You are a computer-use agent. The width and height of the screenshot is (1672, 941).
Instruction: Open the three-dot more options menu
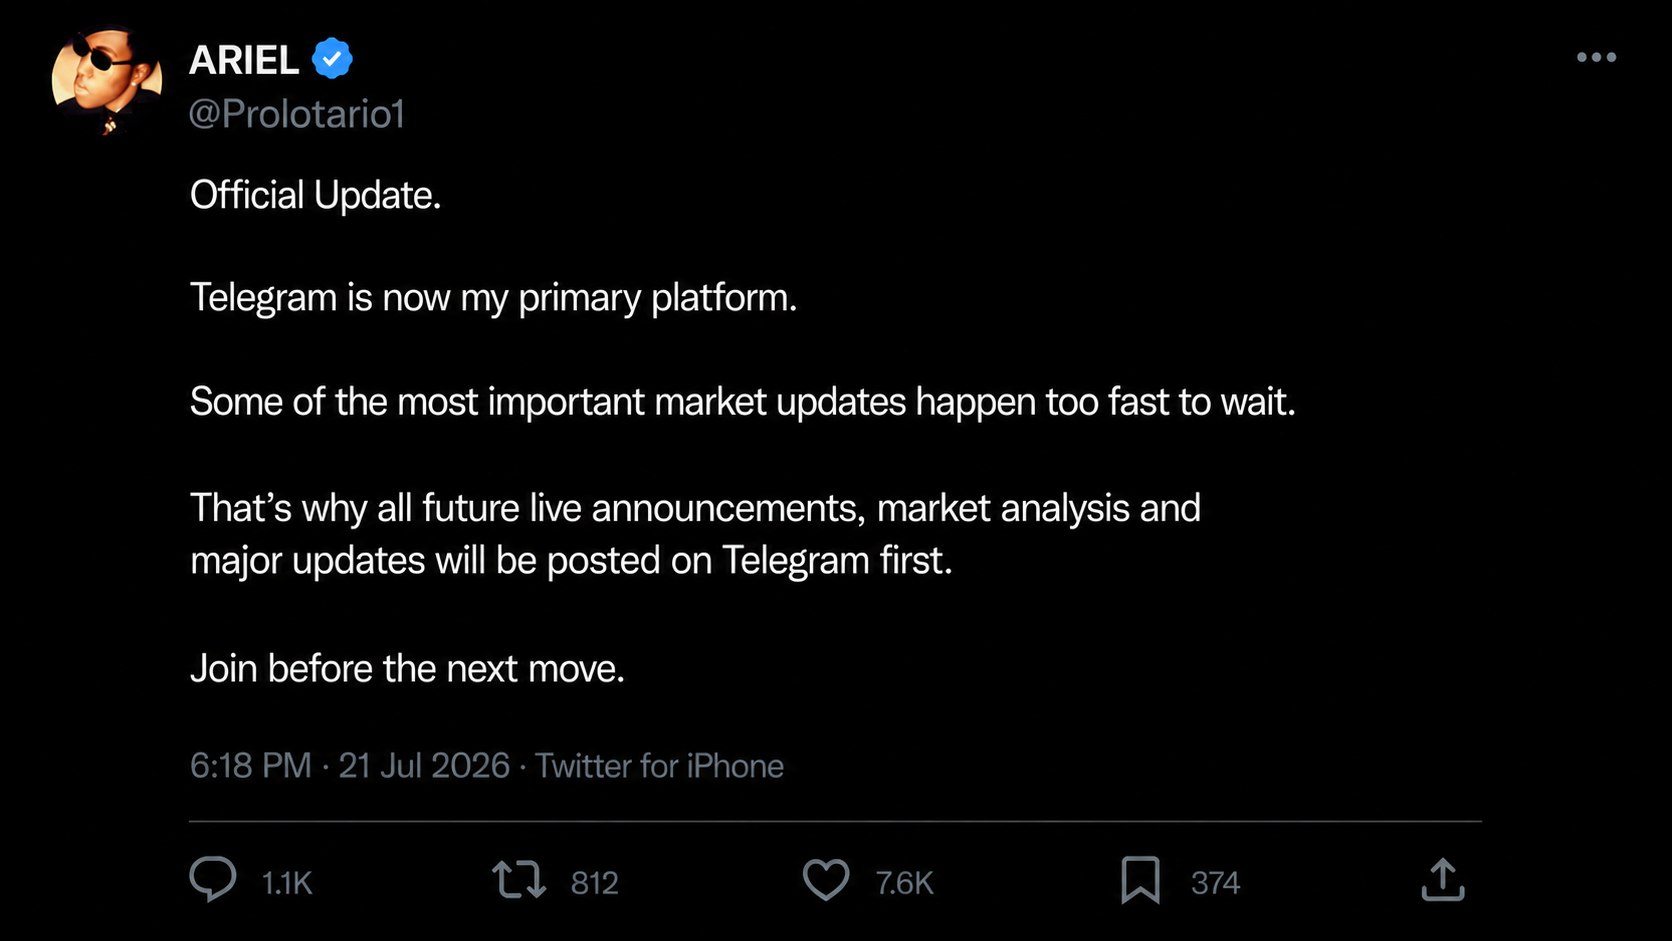[x=1596, y=57]
